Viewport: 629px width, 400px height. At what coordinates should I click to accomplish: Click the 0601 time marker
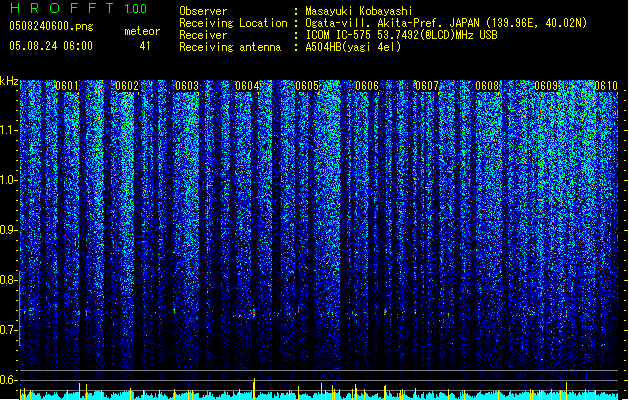[x=67, y=86]
